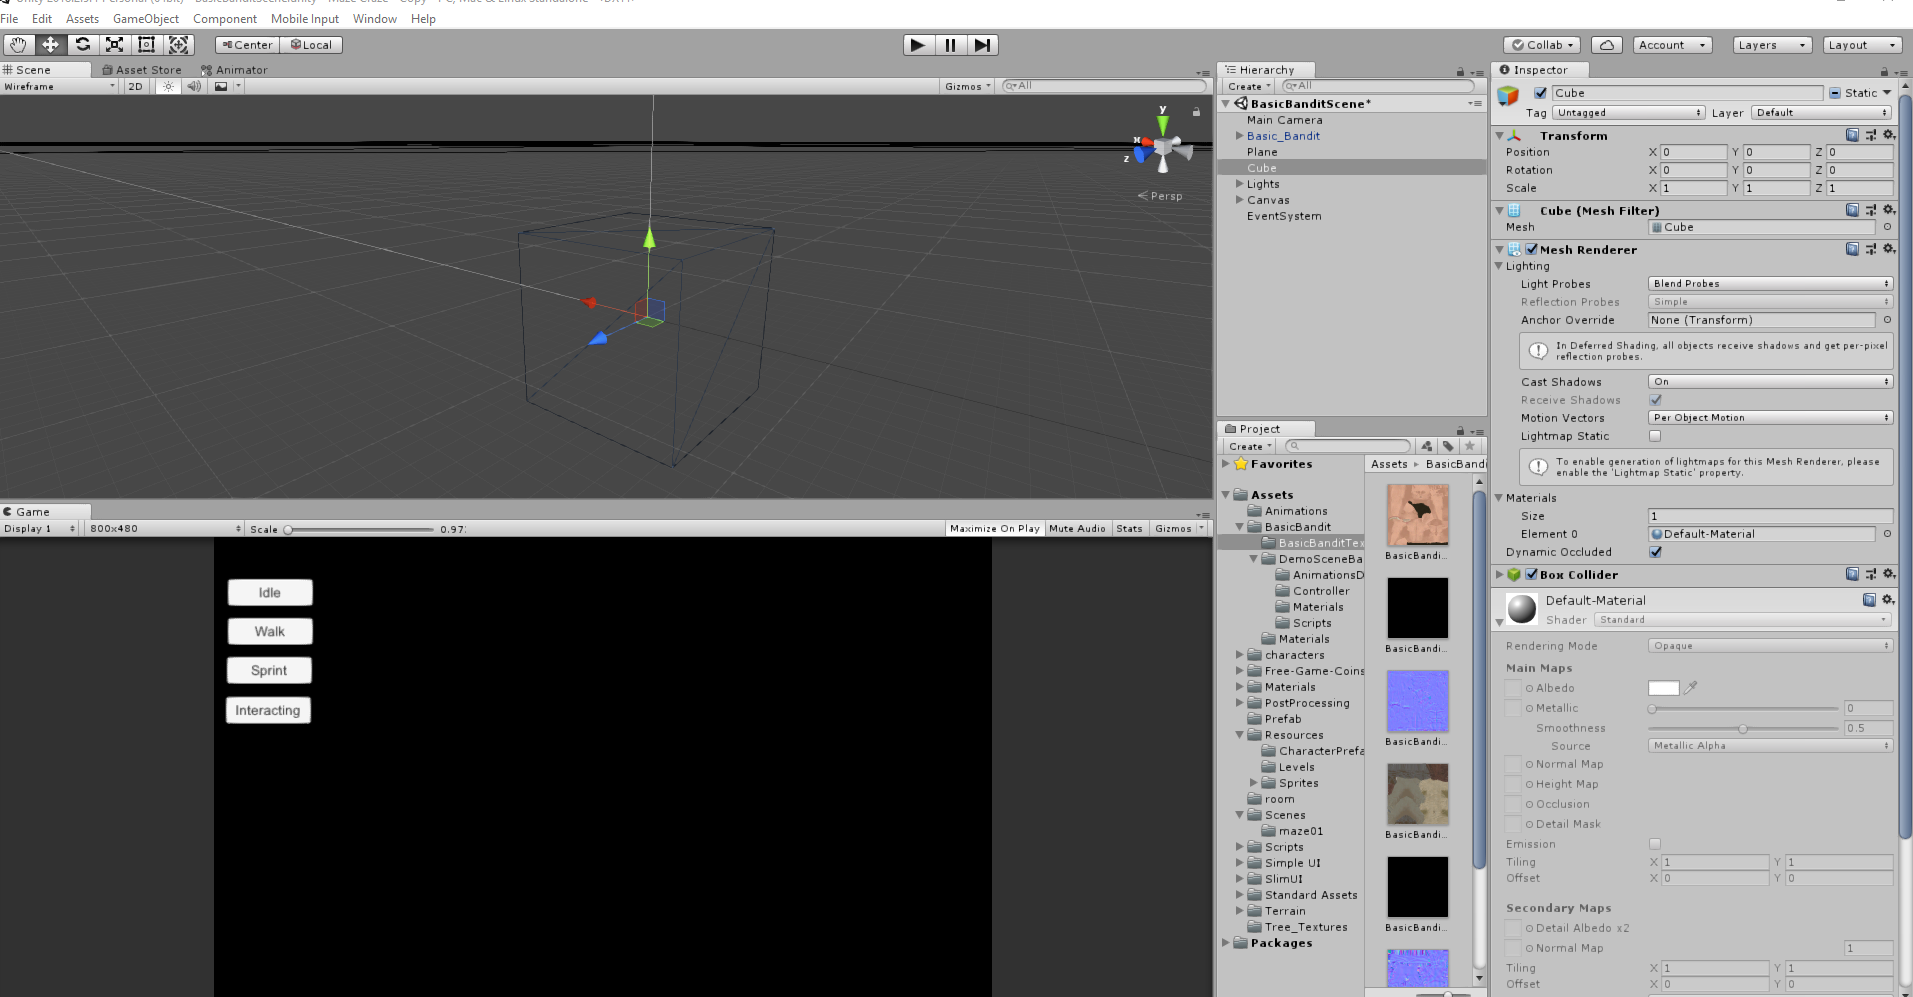Viewport: 1913px width, 997px height.
Task: Open Box Collider settings gear
Action: tap(1888, 574)
